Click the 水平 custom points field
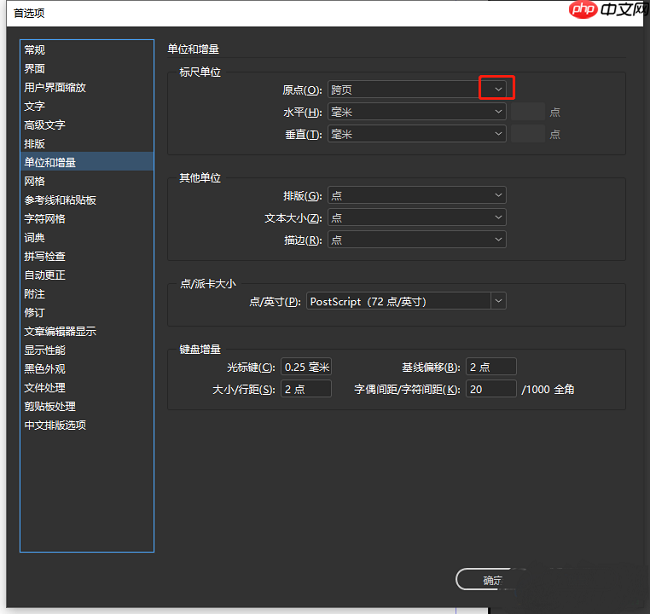 coord(528,112)
